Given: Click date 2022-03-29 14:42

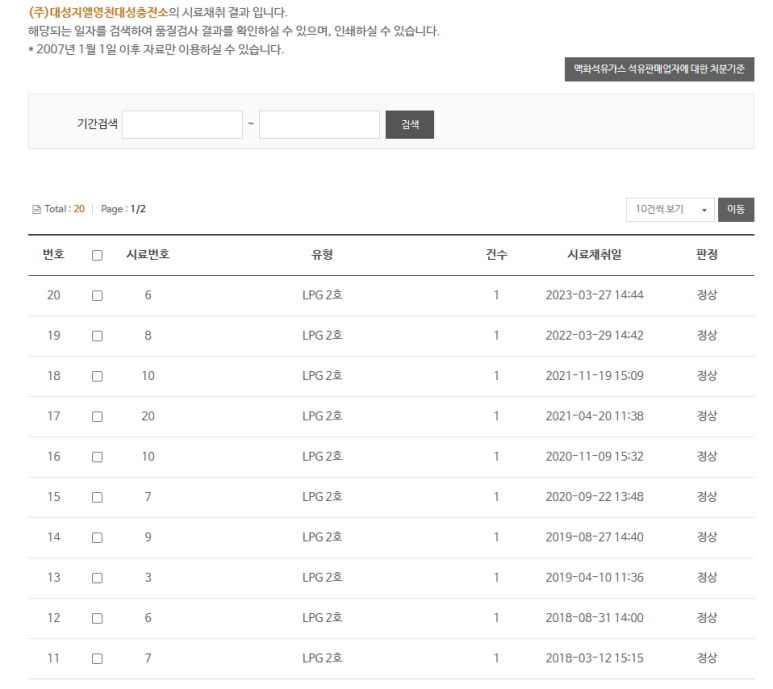Looking at the screenshot, I should [595, 336].
